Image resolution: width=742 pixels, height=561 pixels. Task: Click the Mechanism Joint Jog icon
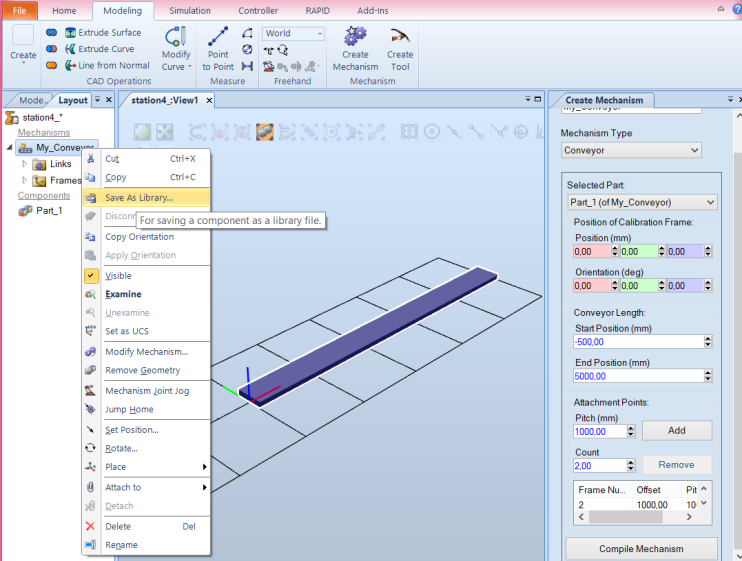(x=90, y=391)
